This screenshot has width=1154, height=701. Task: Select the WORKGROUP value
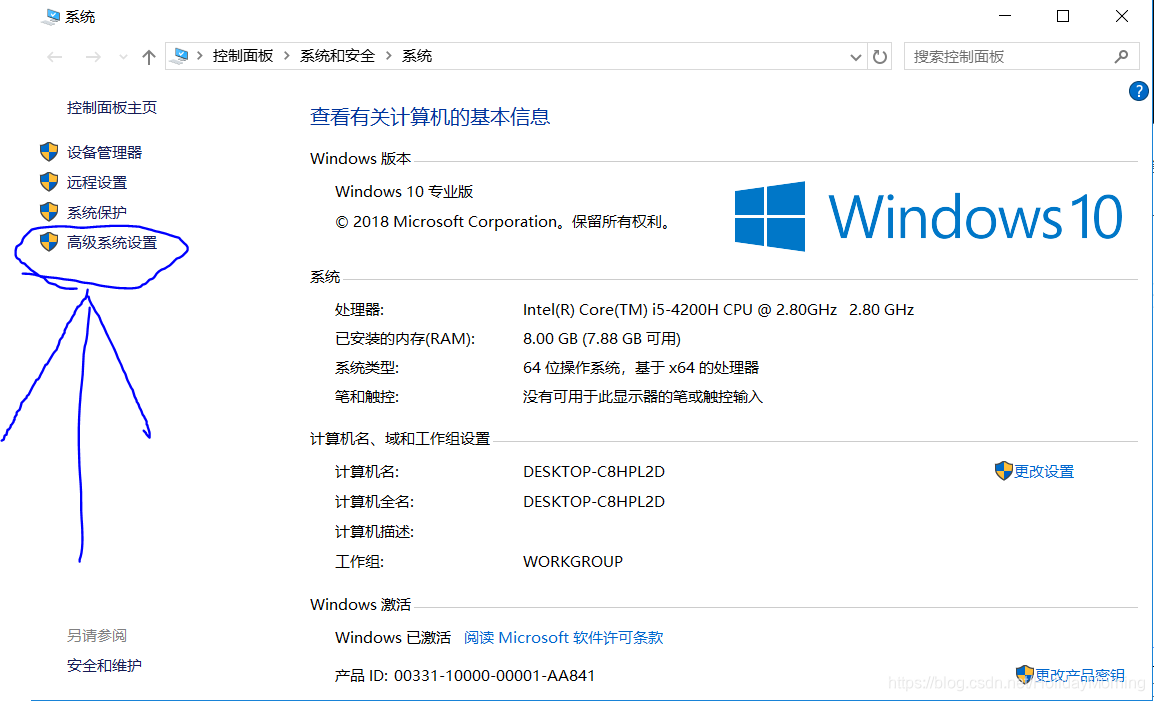coord(573,562)
